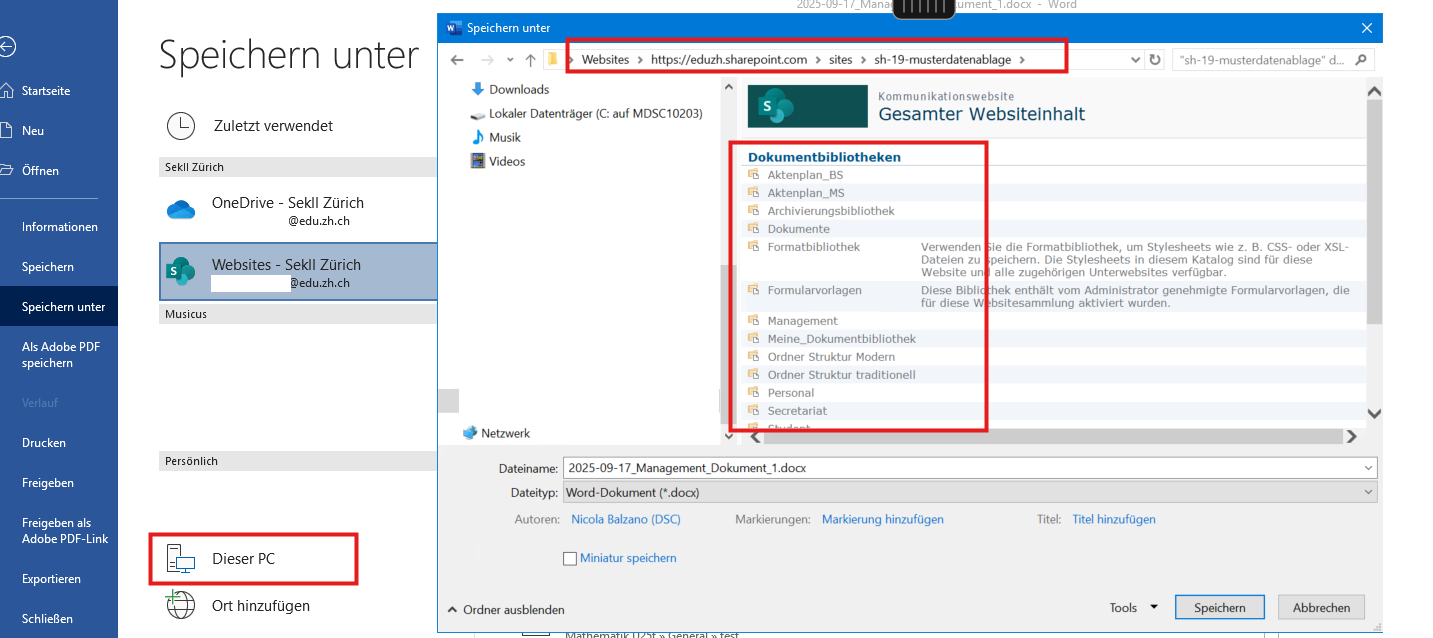Click the refresh button beside address bar
The width and height of the screenshot is (1433, 638).
click(1156, 60)
